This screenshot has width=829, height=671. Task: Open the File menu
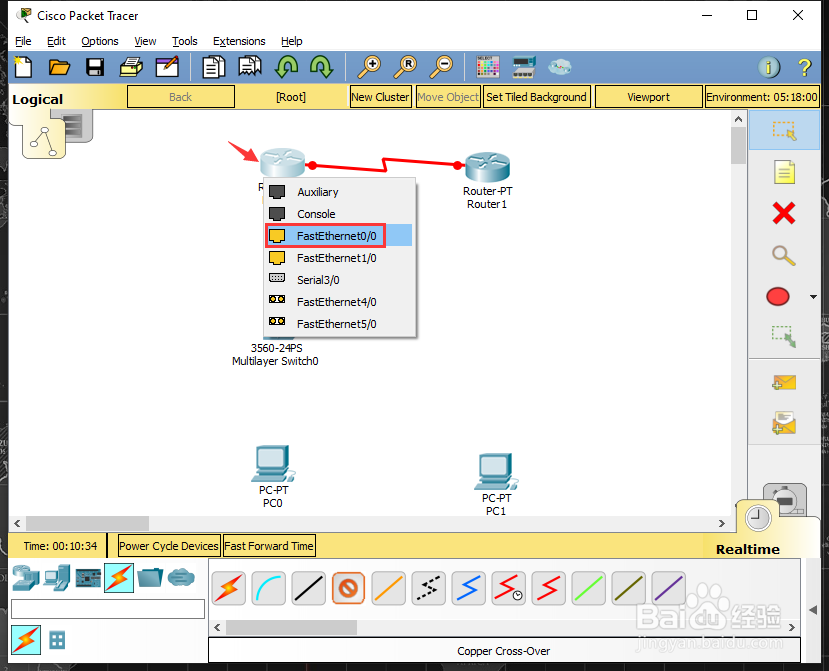pos(23,41)
